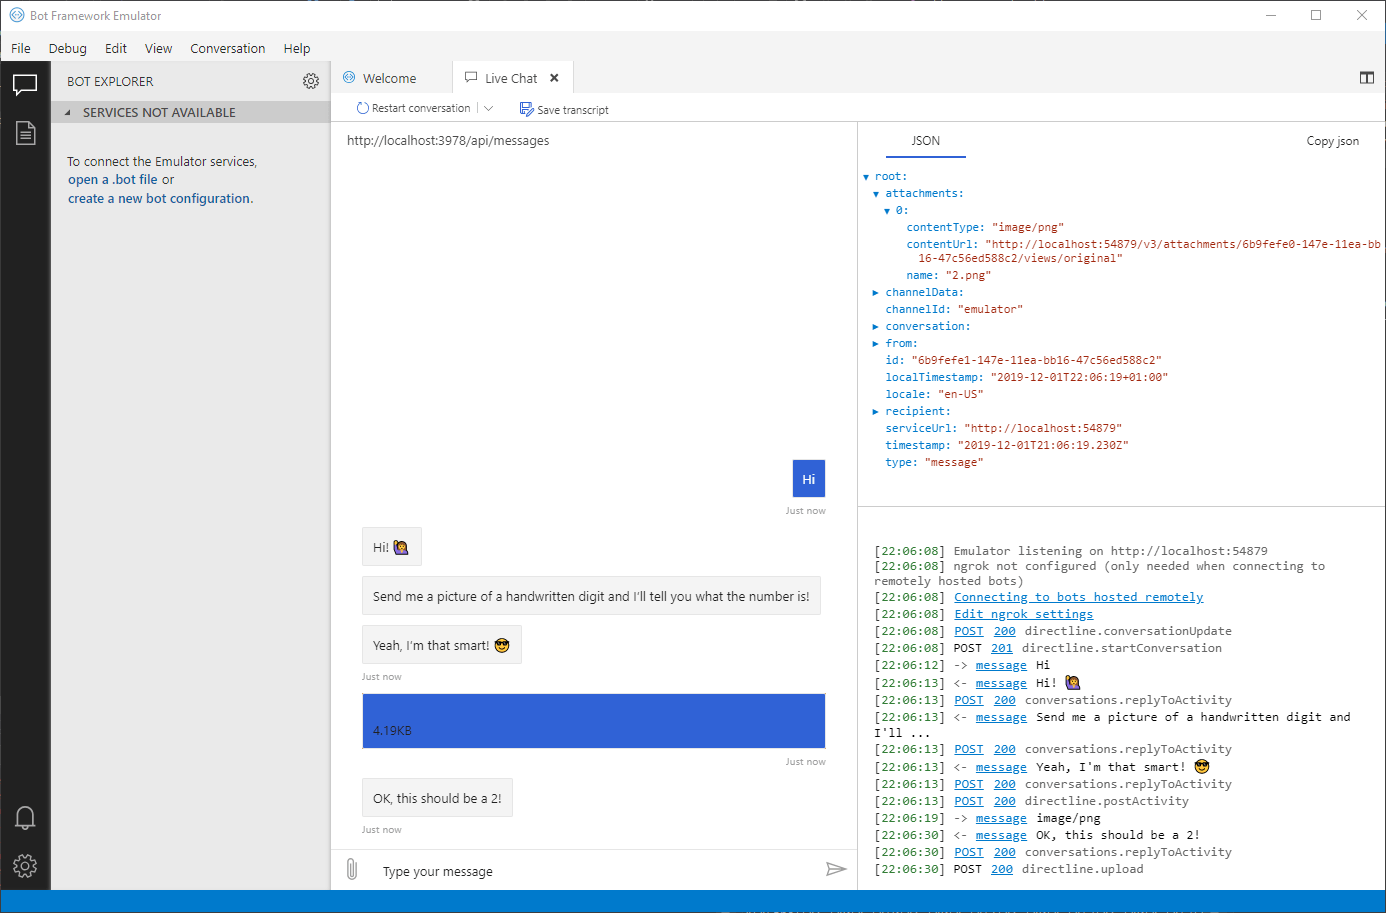The width and height of the screenshot is (1386, 913).
Task: Open Emulator settings gear in bottom sidebar
Action: (25, 865)
